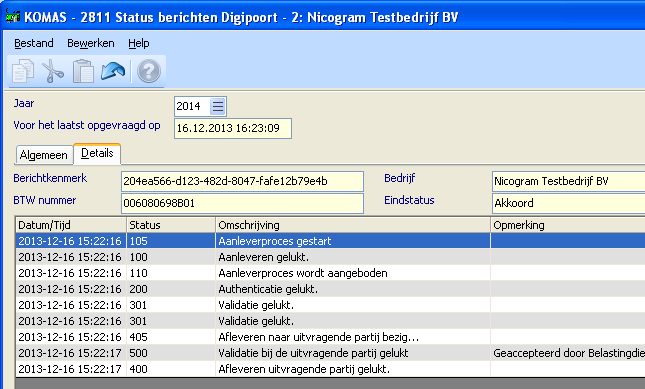645x389 pixels.
Task: Select row 'Aanleveren gelukt.'
Action: [x=331, y=257]
